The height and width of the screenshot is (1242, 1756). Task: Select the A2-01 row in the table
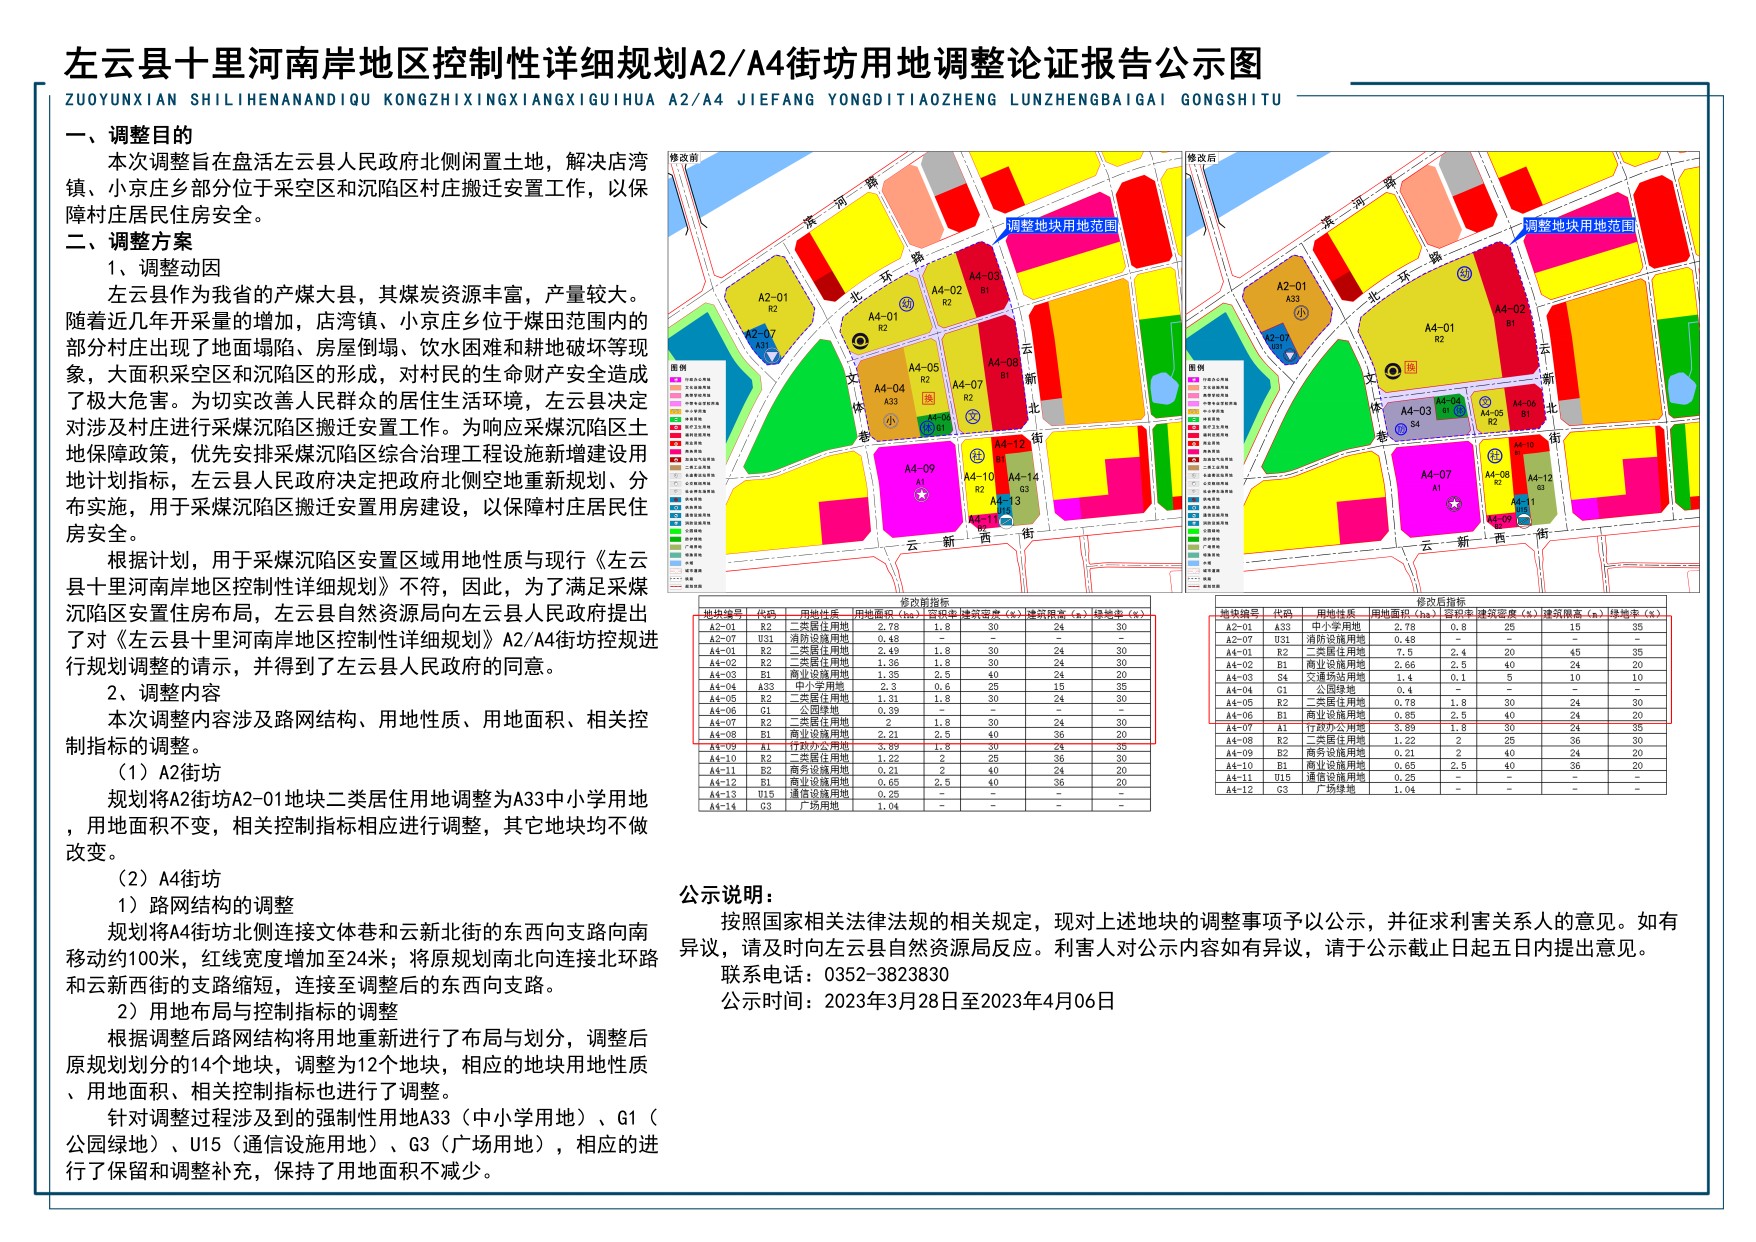pyautogui.click(x=722, y=627)
